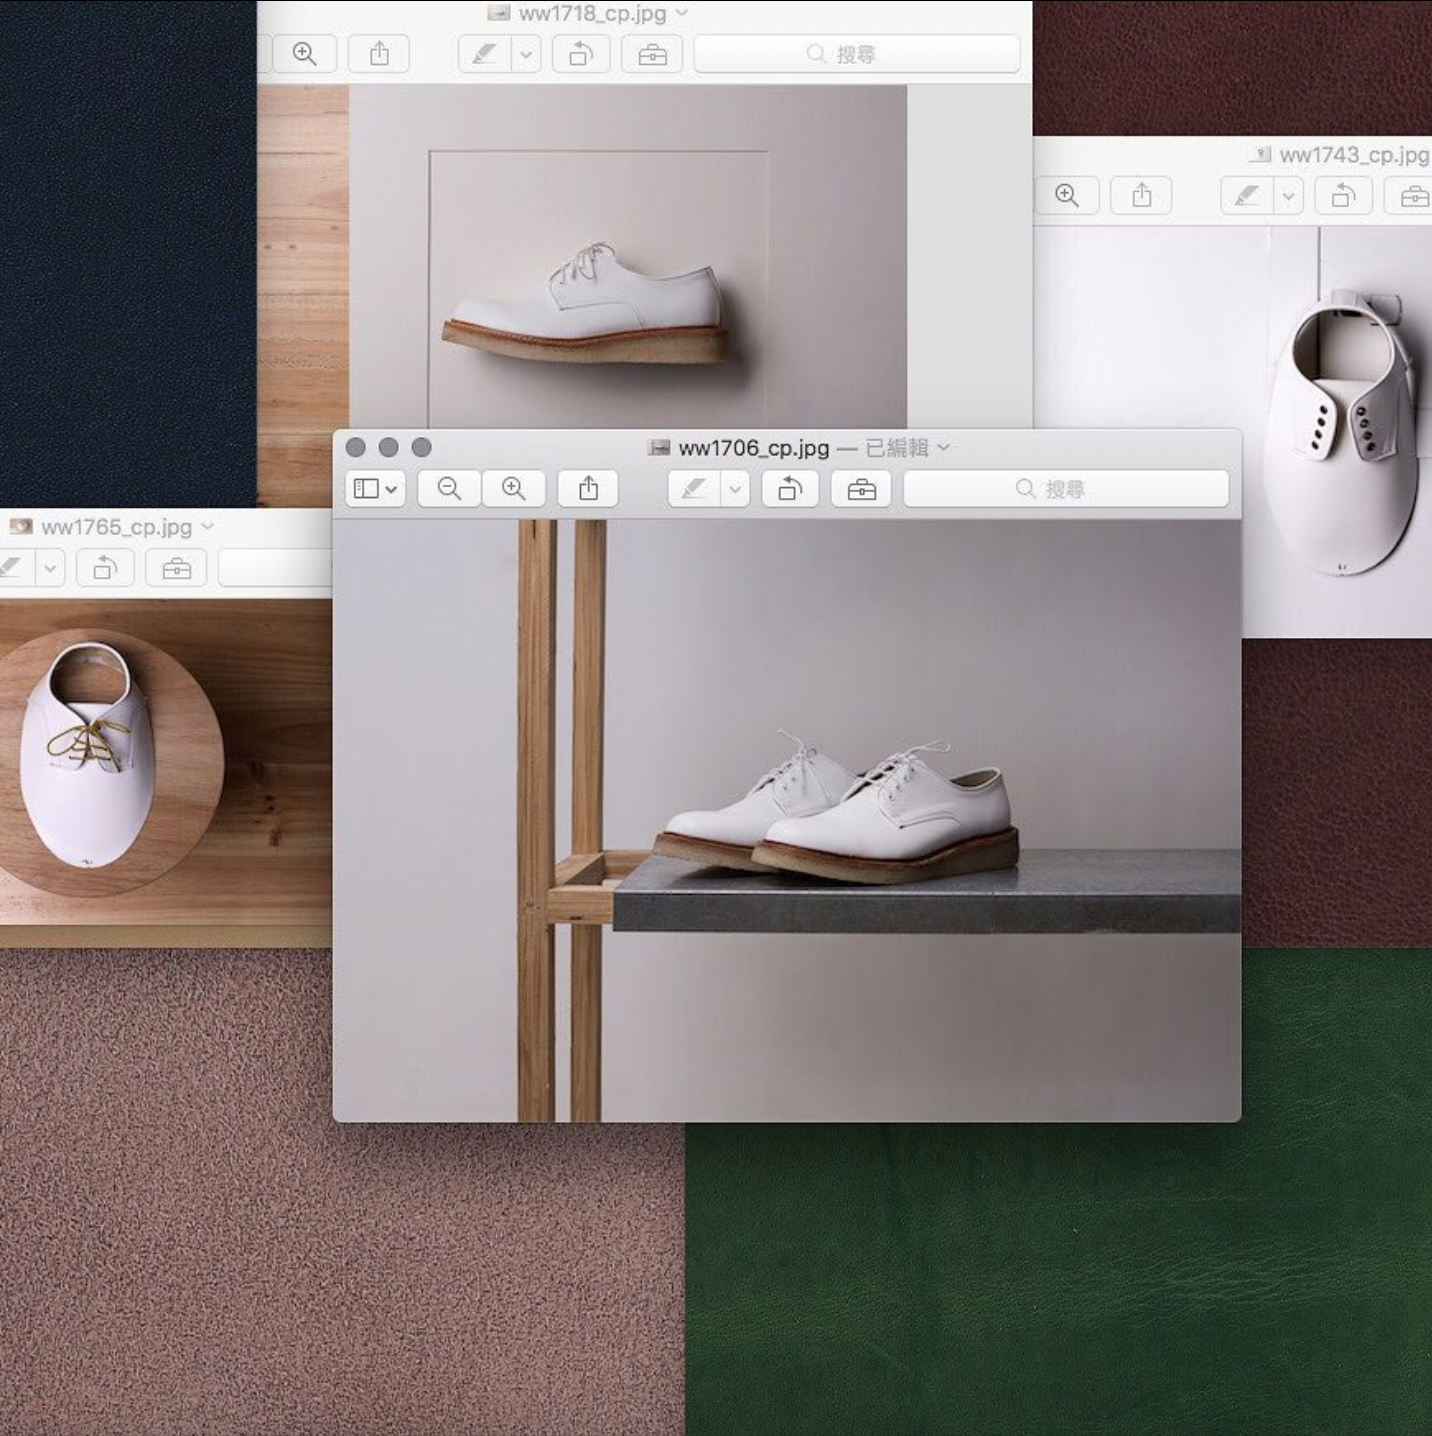Click the ww1718_cp.jpg file proxy icon

(x=498, y=13)
